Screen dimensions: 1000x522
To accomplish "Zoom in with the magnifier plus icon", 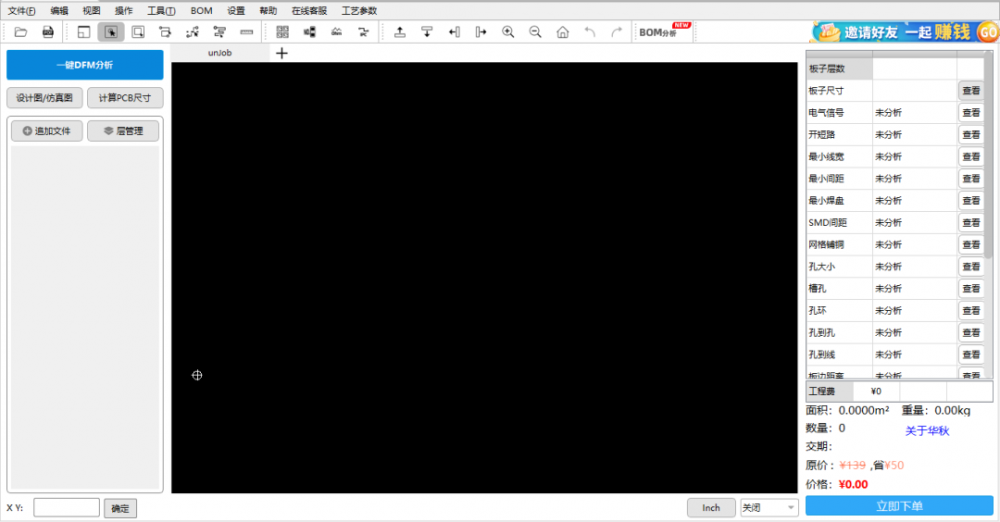I will click(x=508, y=32).
